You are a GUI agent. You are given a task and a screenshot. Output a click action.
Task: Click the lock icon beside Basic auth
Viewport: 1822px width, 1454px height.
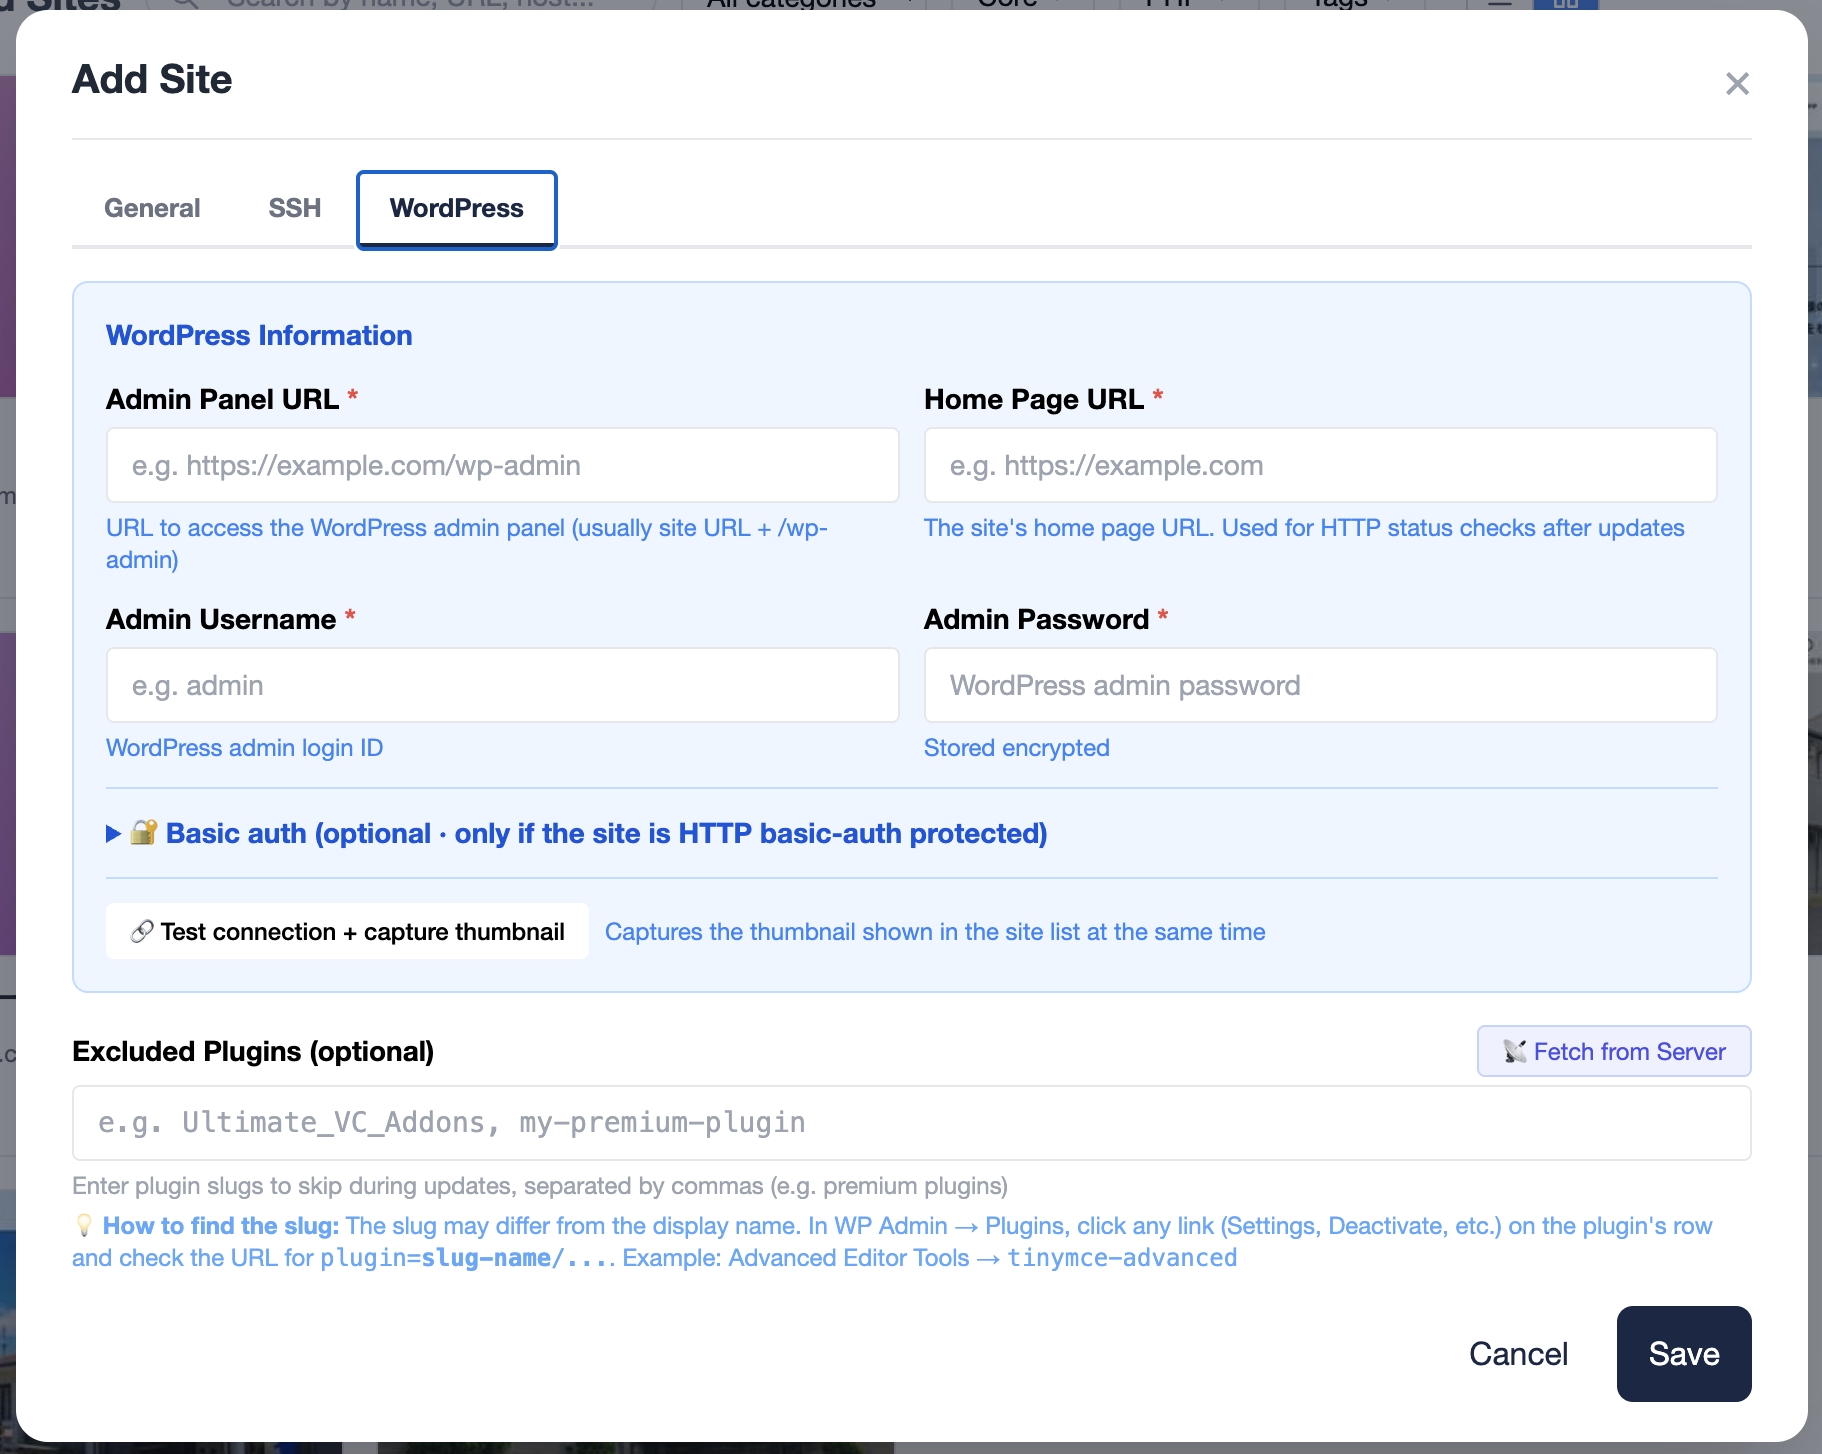pos(144,832)
